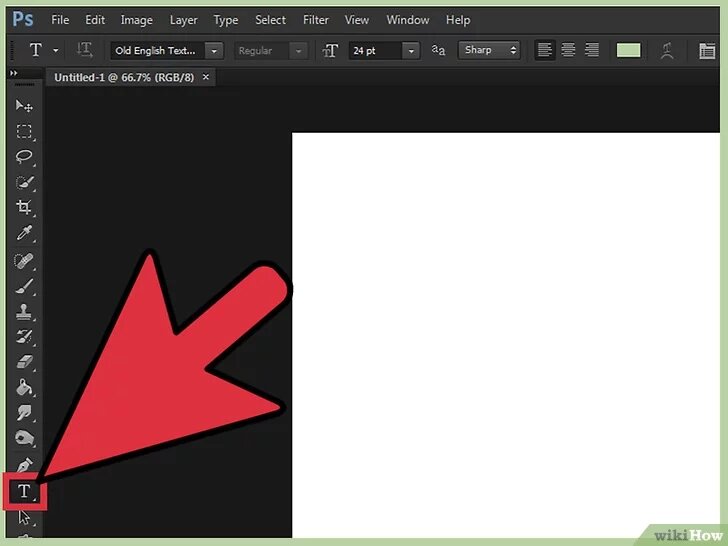Open the font family dropdown arrow
728x546 pixels.
(x=214, y=51)
